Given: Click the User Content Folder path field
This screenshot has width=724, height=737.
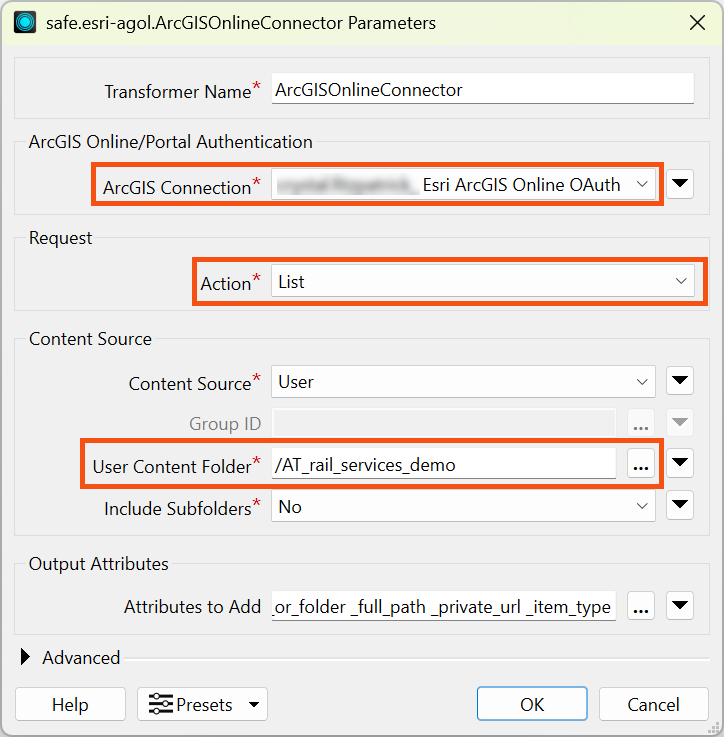Looking at the screenshot, I should coord(444,463).
